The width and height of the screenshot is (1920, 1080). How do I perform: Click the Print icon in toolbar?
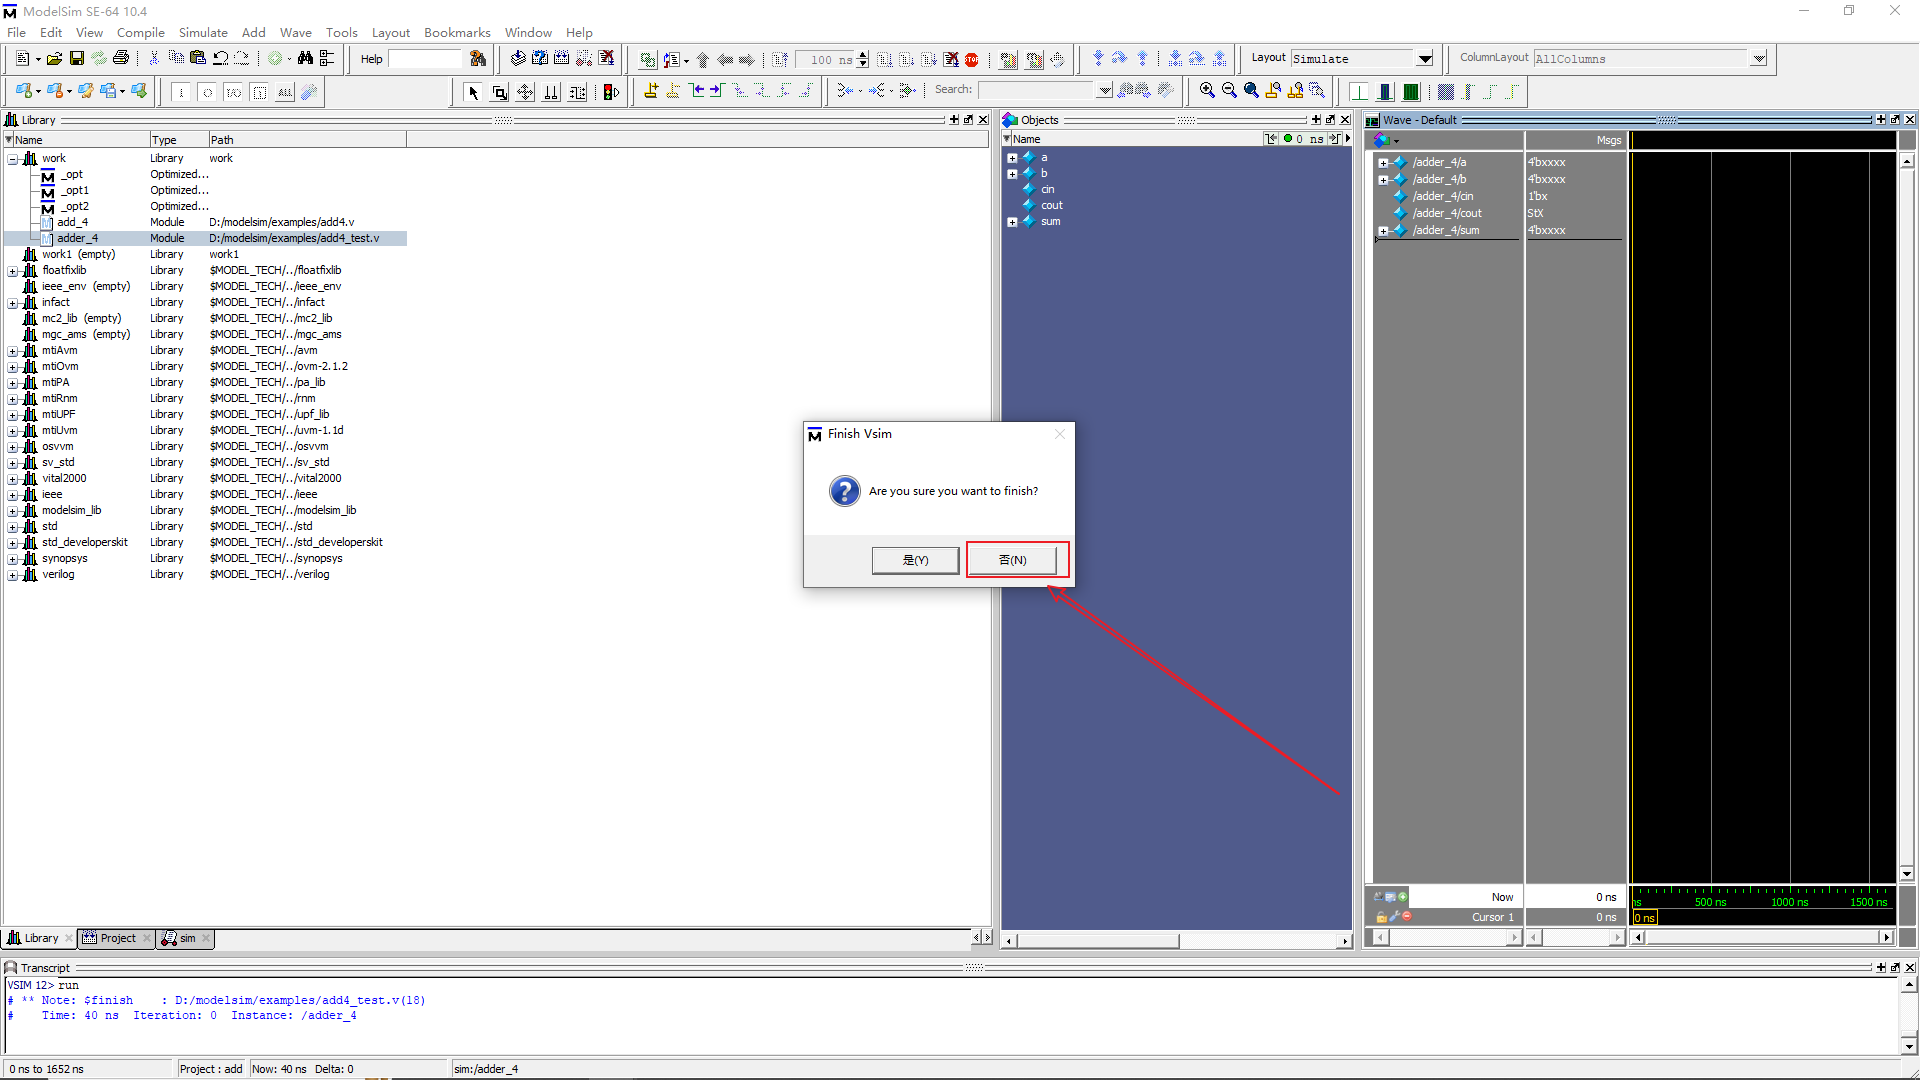coord(121,59)
